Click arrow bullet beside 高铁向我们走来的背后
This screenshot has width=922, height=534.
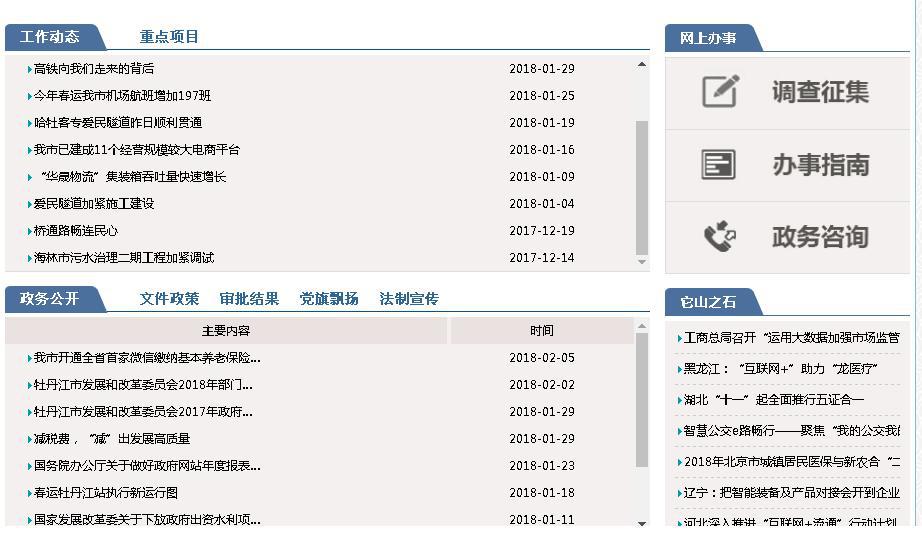click(30, 70)
